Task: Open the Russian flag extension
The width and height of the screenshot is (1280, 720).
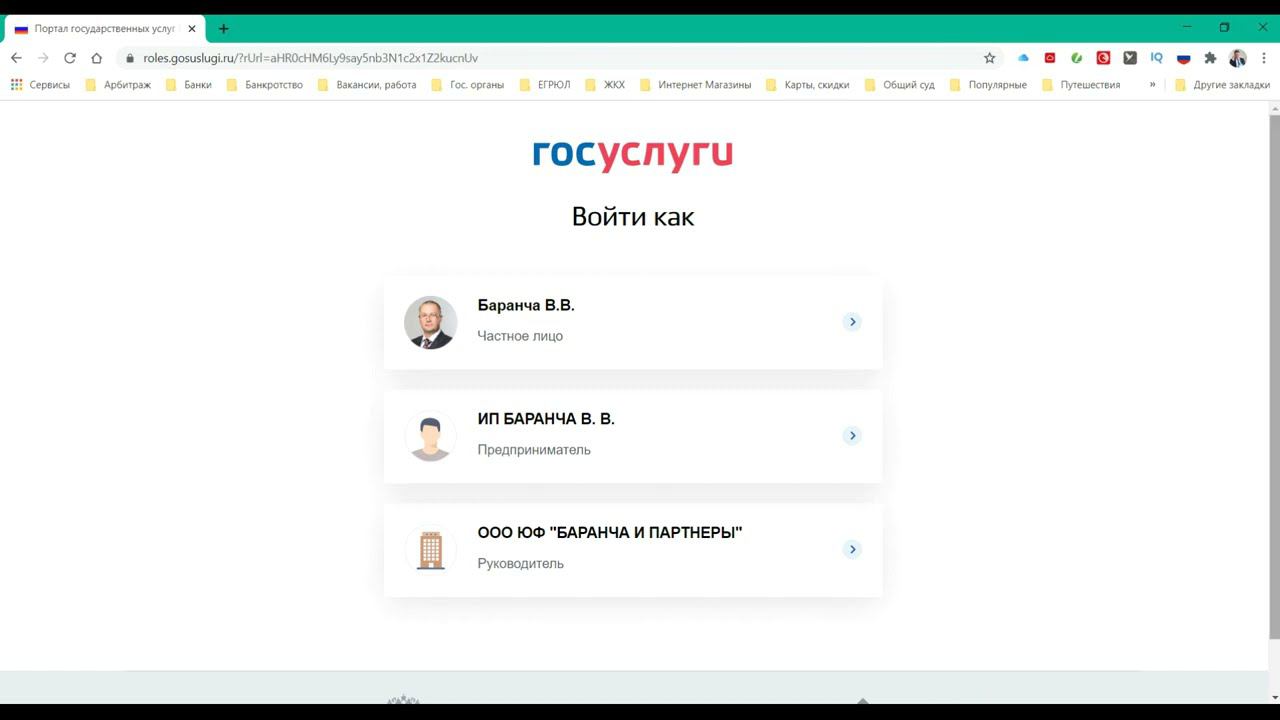Action: 1184,58
